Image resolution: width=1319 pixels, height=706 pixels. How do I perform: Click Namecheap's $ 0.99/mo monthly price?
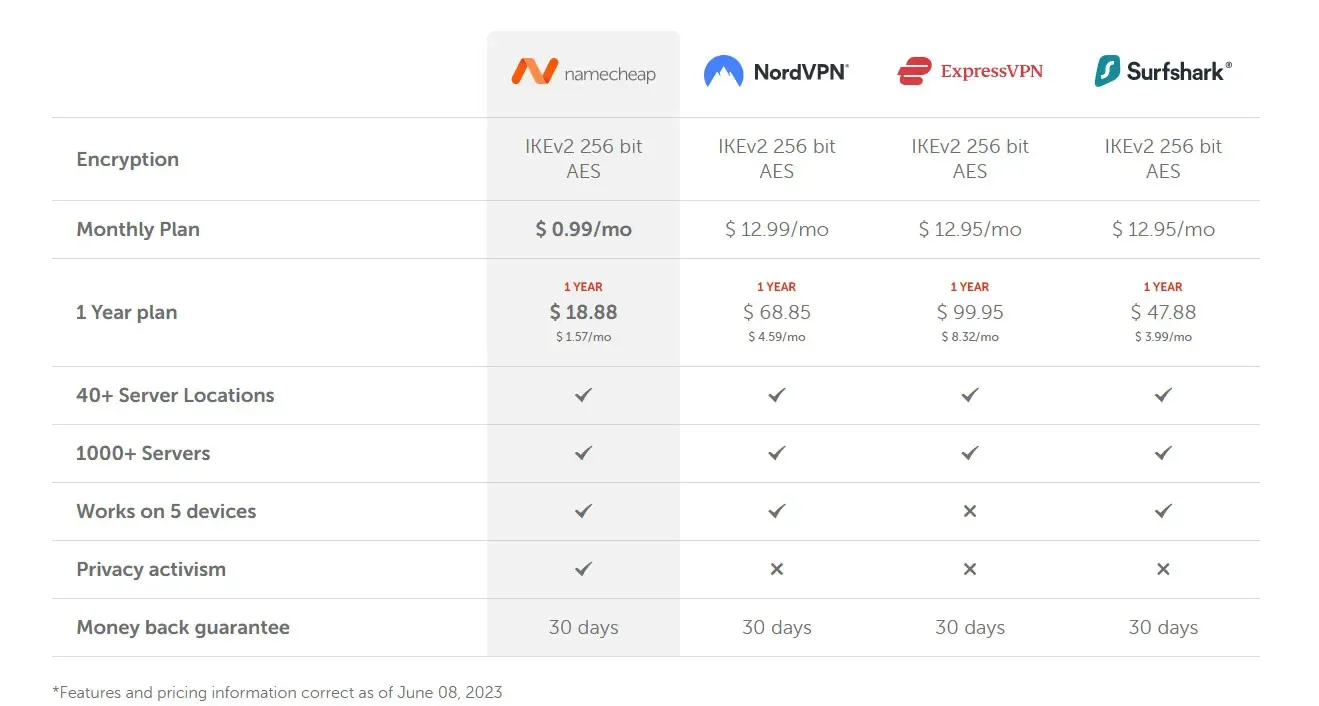coord(583,229)
